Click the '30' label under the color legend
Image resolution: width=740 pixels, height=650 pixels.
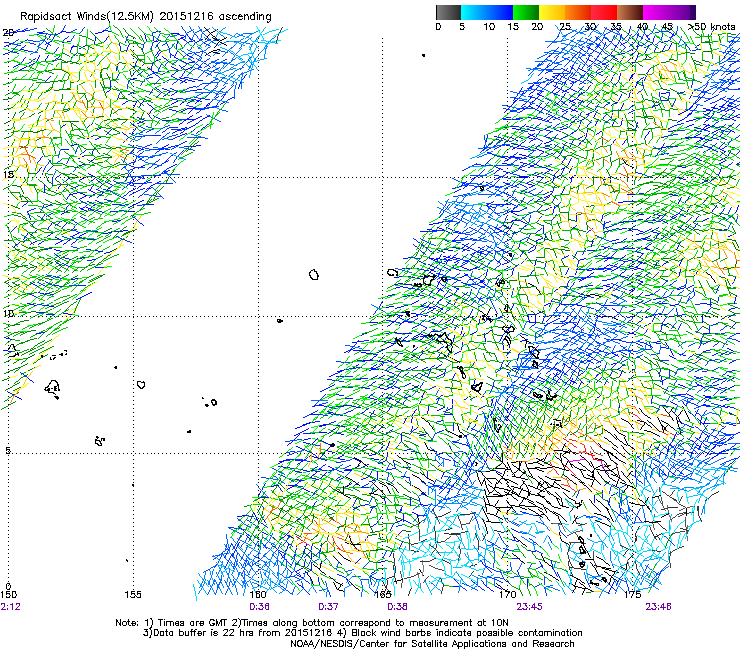click(590, 27)
